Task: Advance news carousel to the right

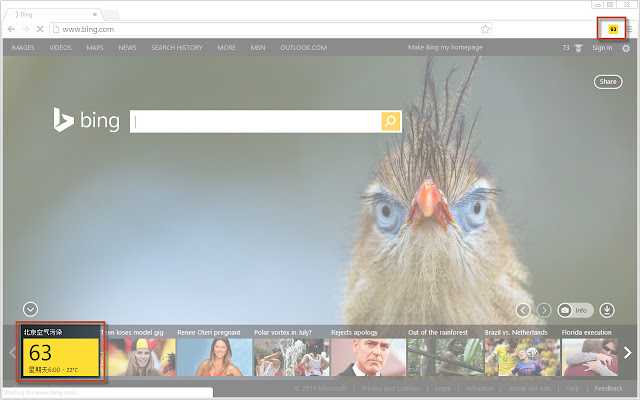Action: tap(627, 353)
